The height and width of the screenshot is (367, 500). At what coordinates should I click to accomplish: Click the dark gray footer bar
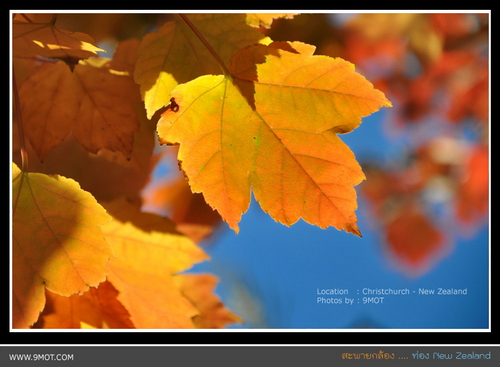pyautogui.click(x=250, y=357)
